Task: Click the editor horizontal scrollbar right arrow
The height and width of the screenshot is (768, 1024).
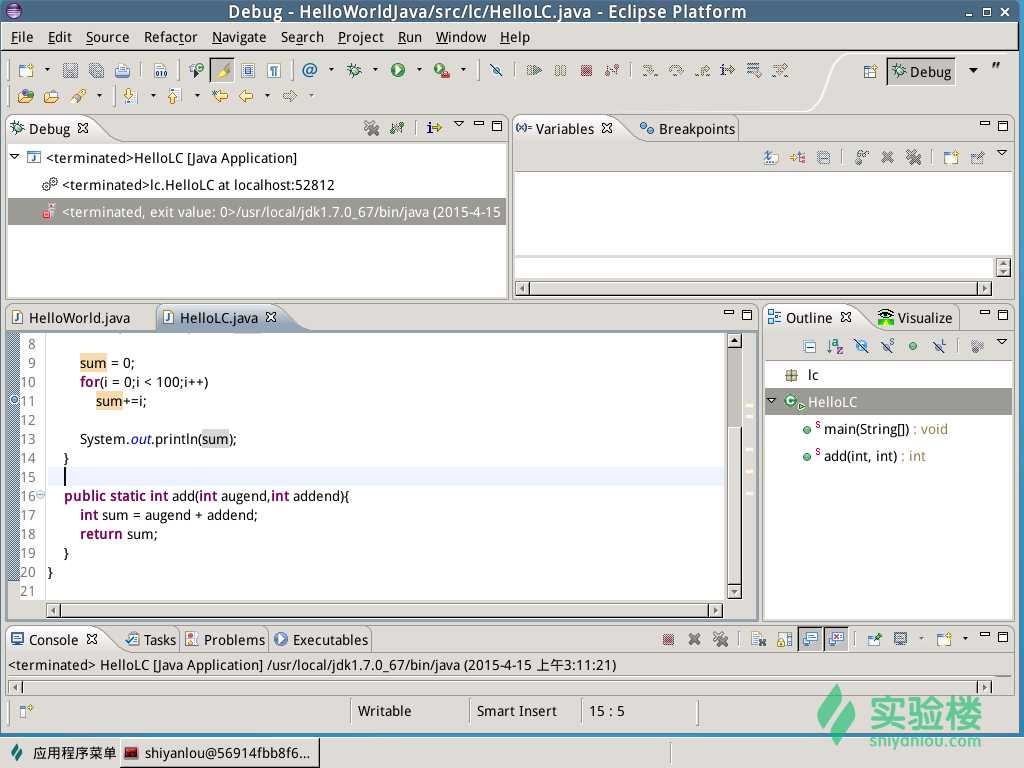Action: [716, 610]
